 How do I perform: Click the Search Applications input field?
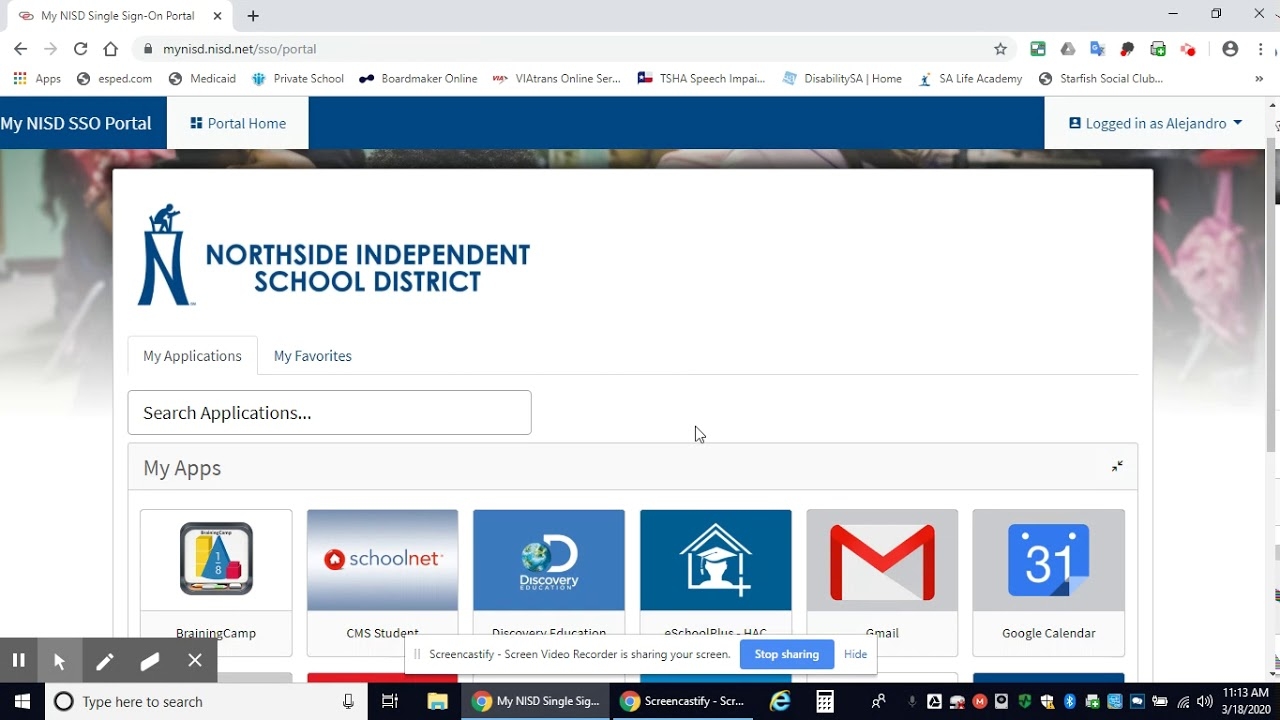point(329,413)
